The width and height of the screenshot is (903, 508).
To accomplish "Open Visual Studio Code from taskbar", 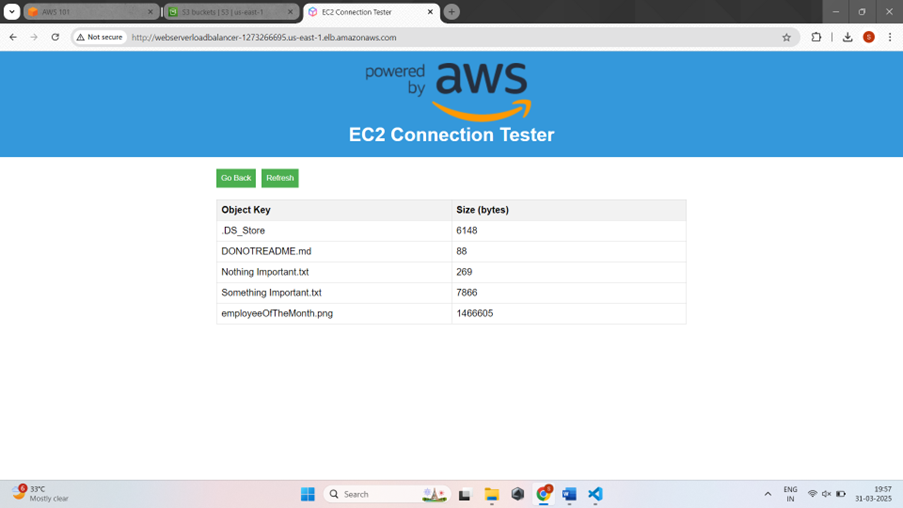I will pyautogui.click(x=595, y=494).
